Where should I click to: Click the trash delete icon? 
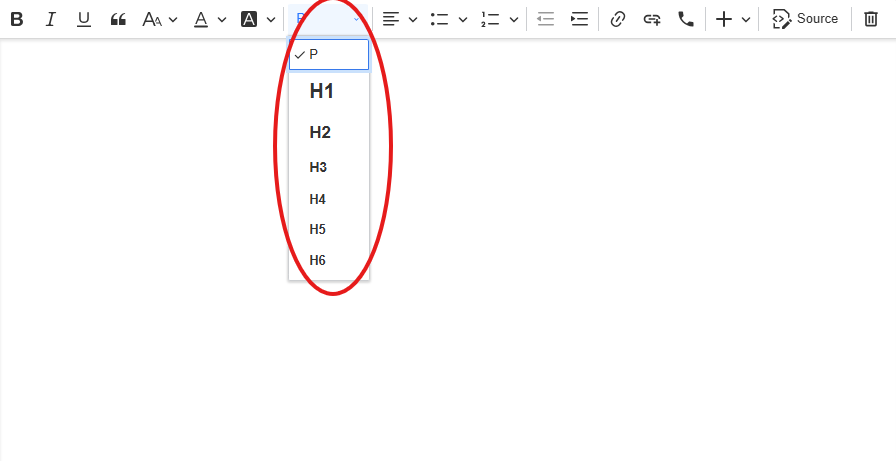tap(871, 19)
